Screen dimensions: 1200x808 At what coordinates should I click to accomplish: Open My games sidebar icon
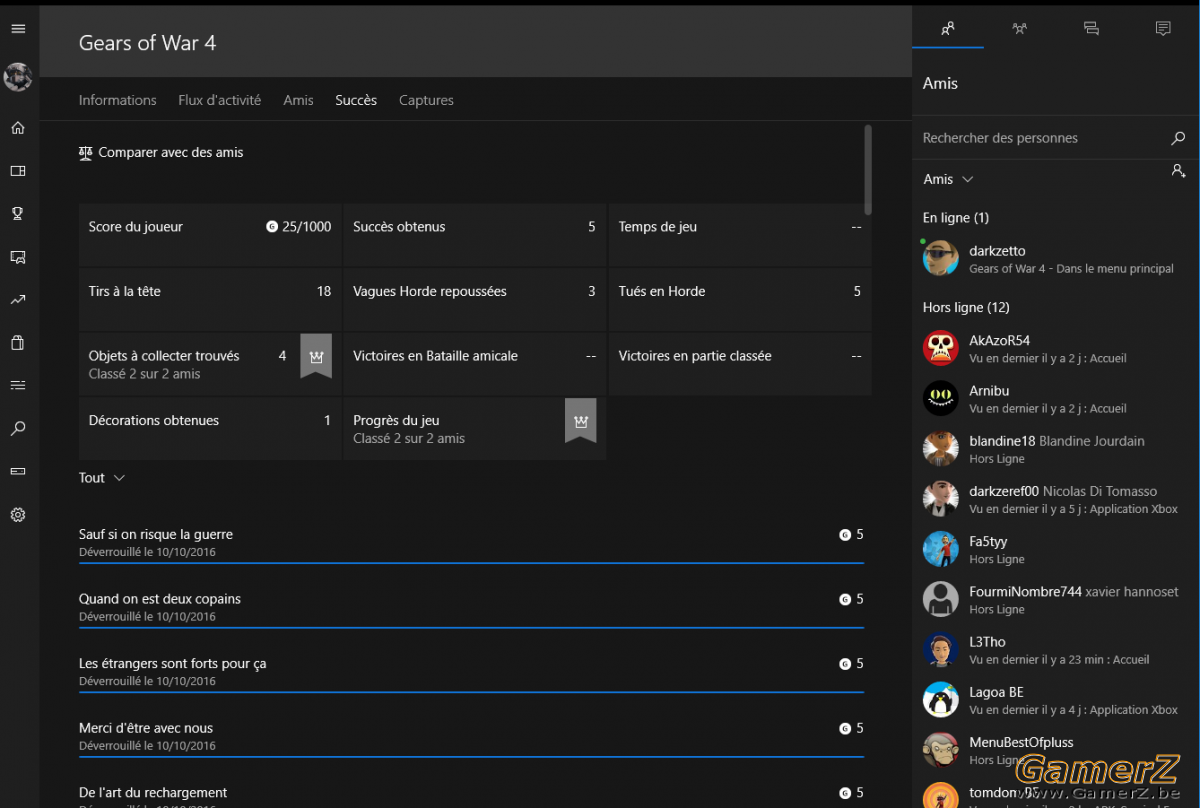pyautogui.click(x=18, y=171)
